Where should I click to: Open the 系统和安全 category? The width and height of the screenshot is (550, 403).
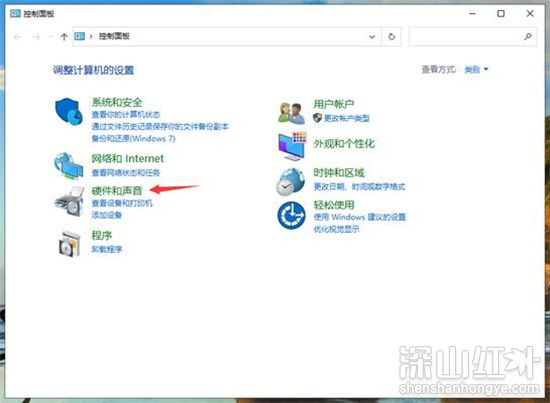click(x=117, y=102)
